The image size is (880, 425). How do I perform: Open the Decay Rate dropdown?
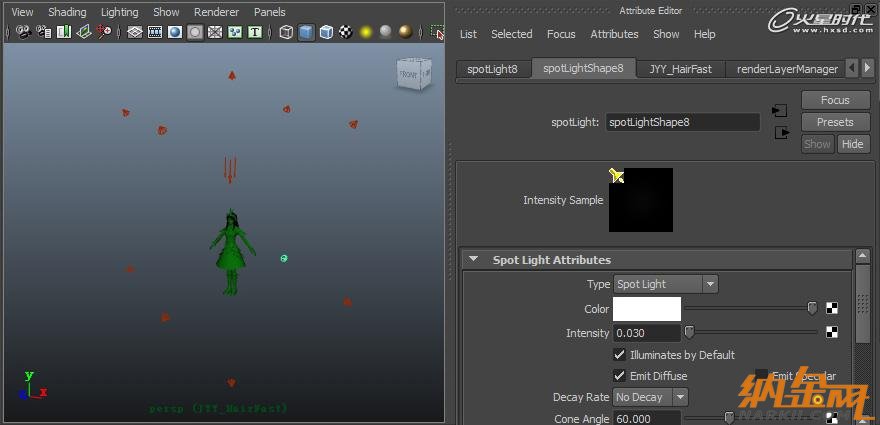(x=650, y=397)
